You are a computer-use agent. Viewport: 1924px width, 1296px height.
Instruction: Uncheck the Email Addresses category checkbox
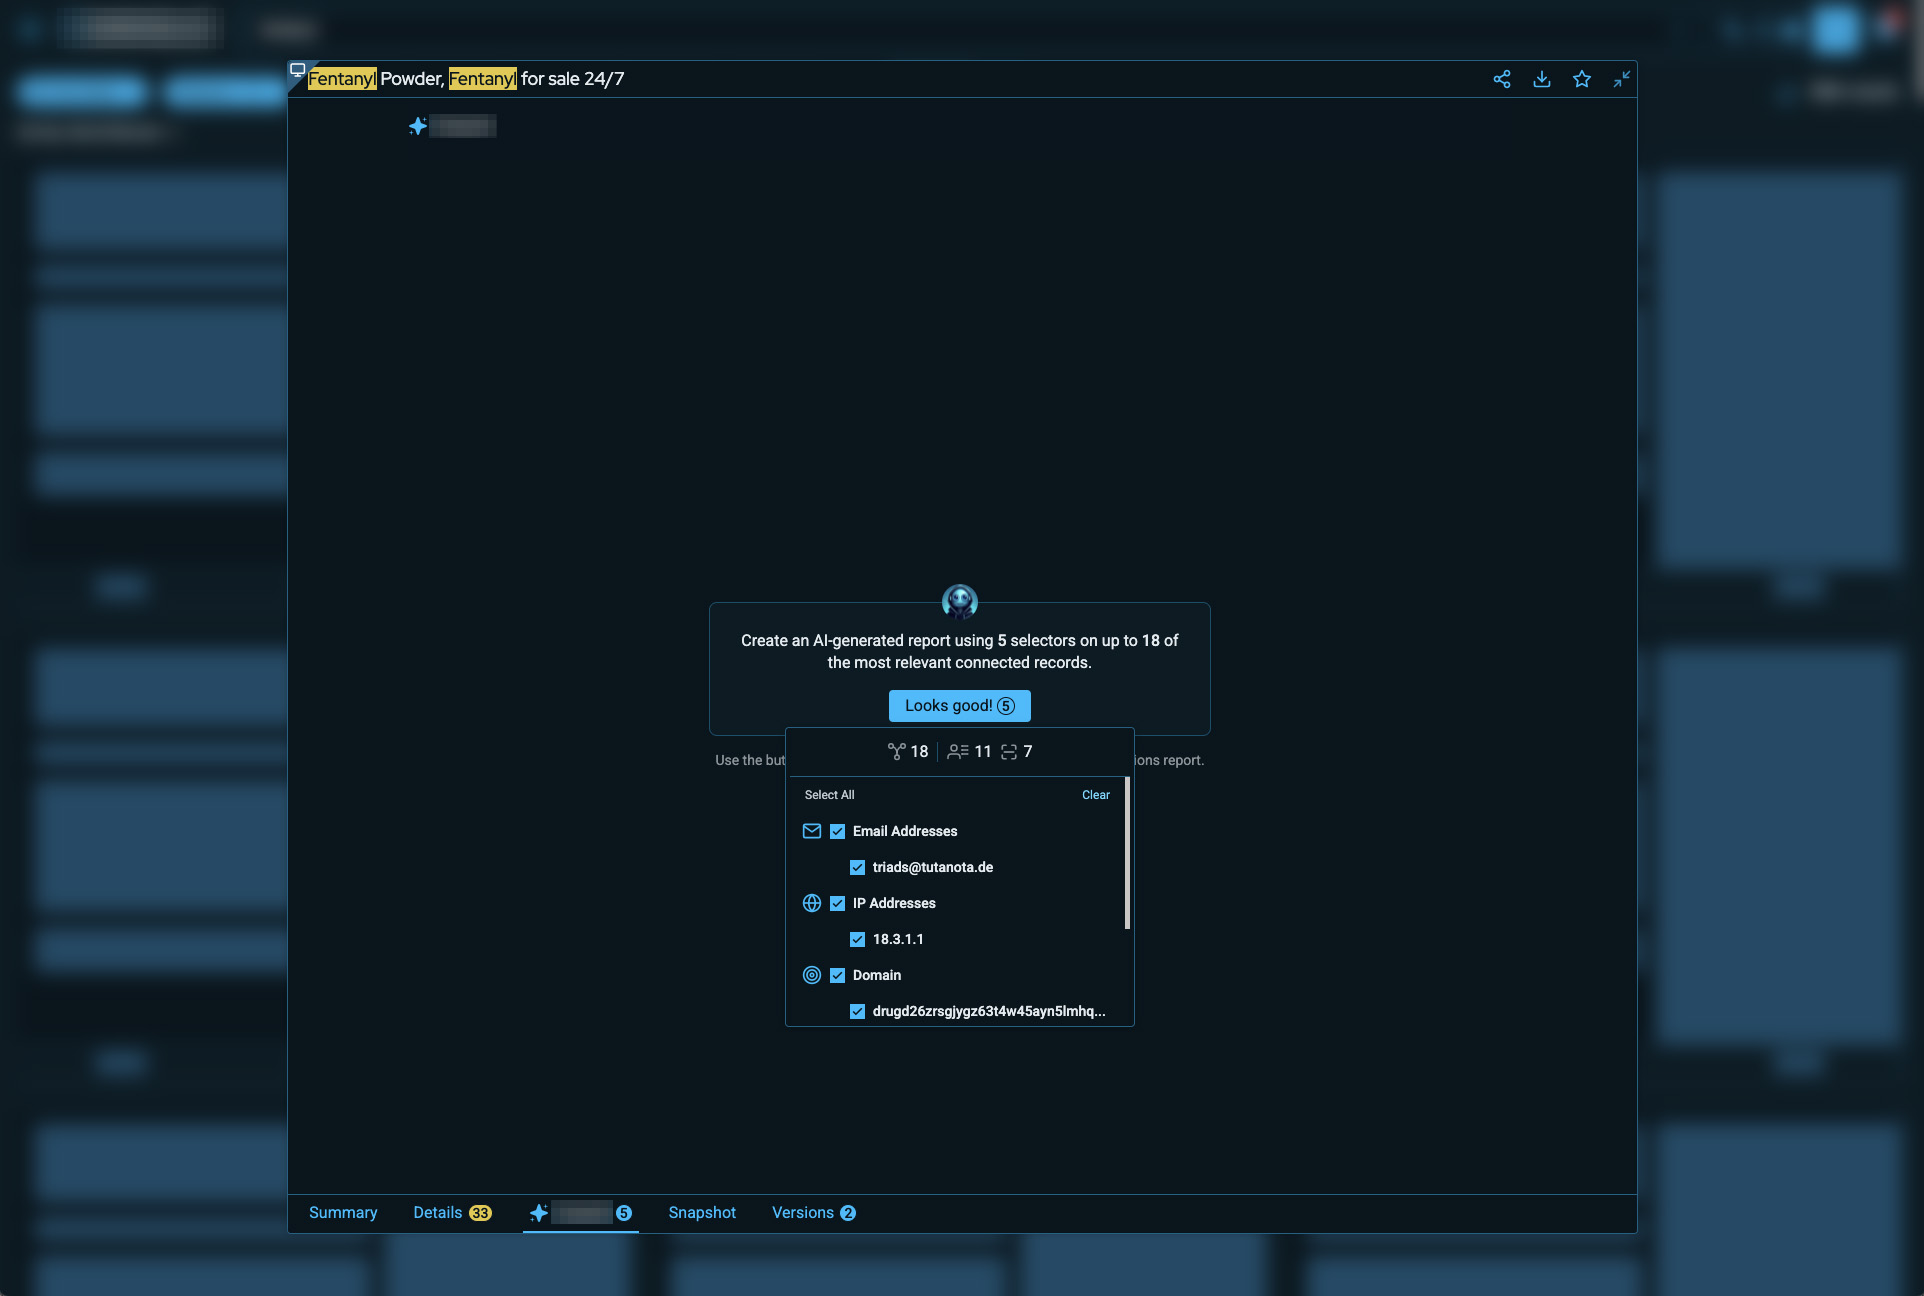838,831
